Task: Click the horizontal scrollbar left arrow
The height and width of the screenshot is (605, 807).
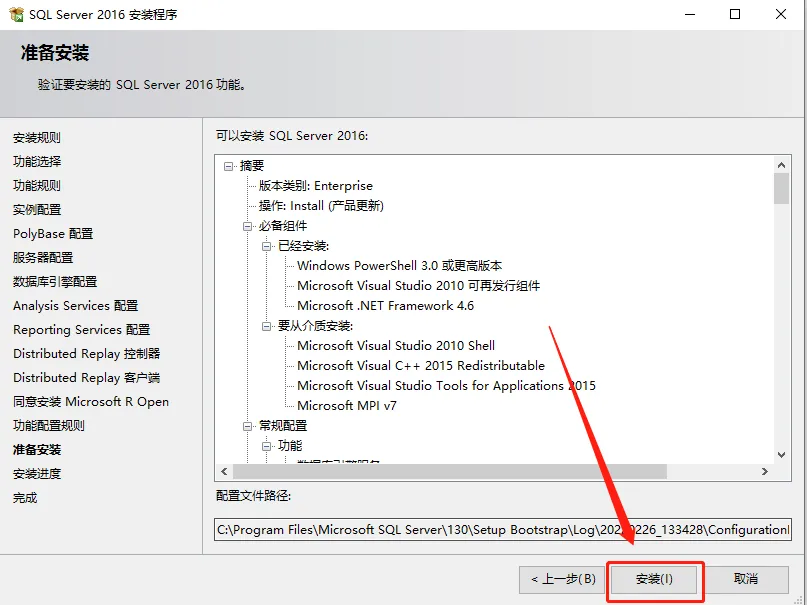Action: (x=224, y=471)
